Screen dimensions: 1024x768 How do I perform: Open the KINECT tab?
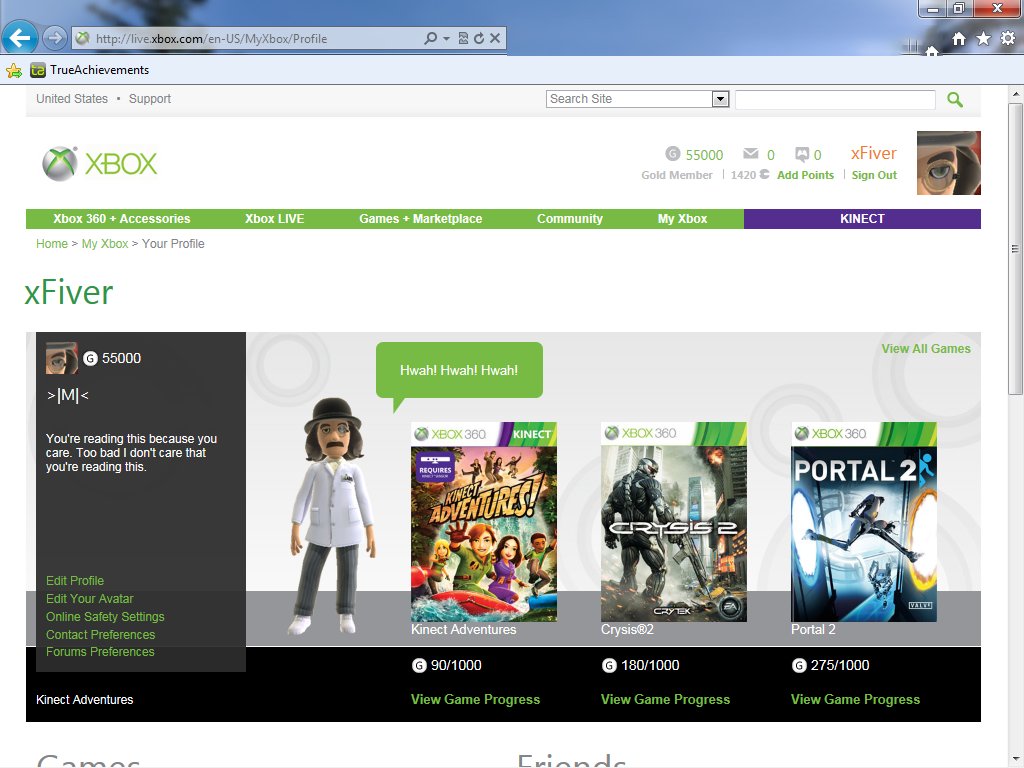pyautogui.click(x=862, y=219)
